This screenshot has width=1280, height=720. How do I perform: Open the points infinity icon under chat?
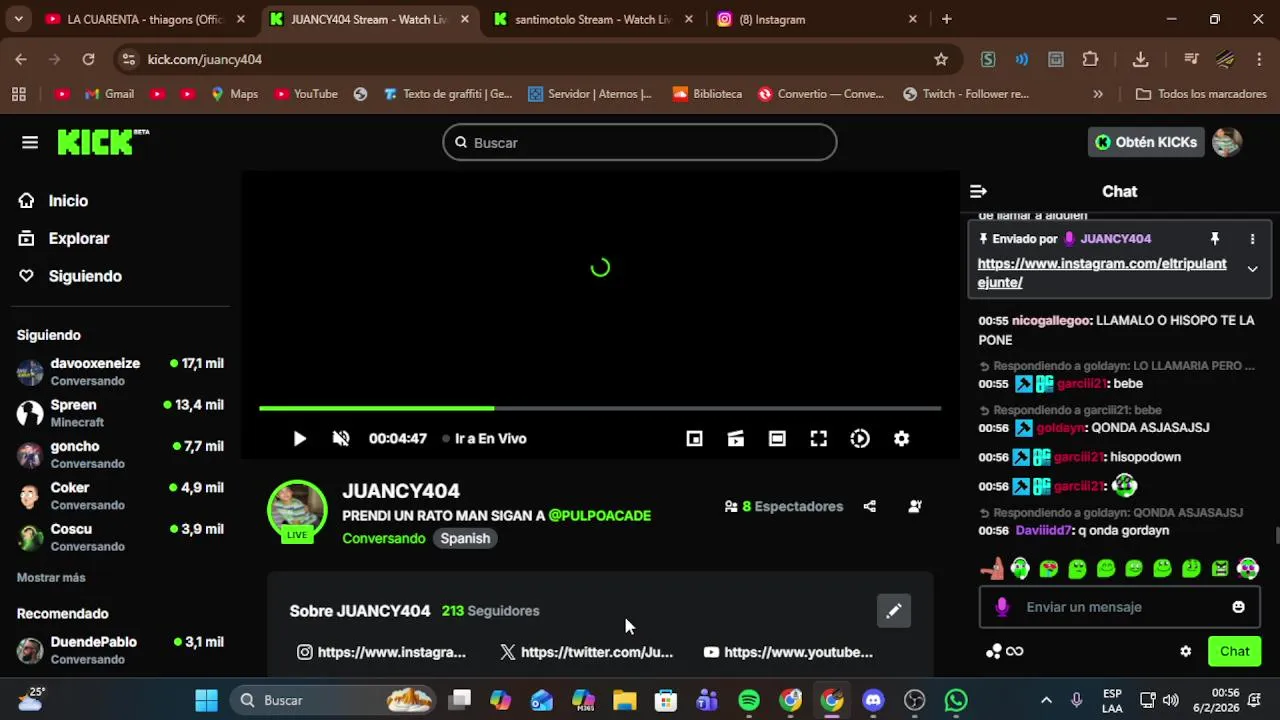(x=1005, y=651)
